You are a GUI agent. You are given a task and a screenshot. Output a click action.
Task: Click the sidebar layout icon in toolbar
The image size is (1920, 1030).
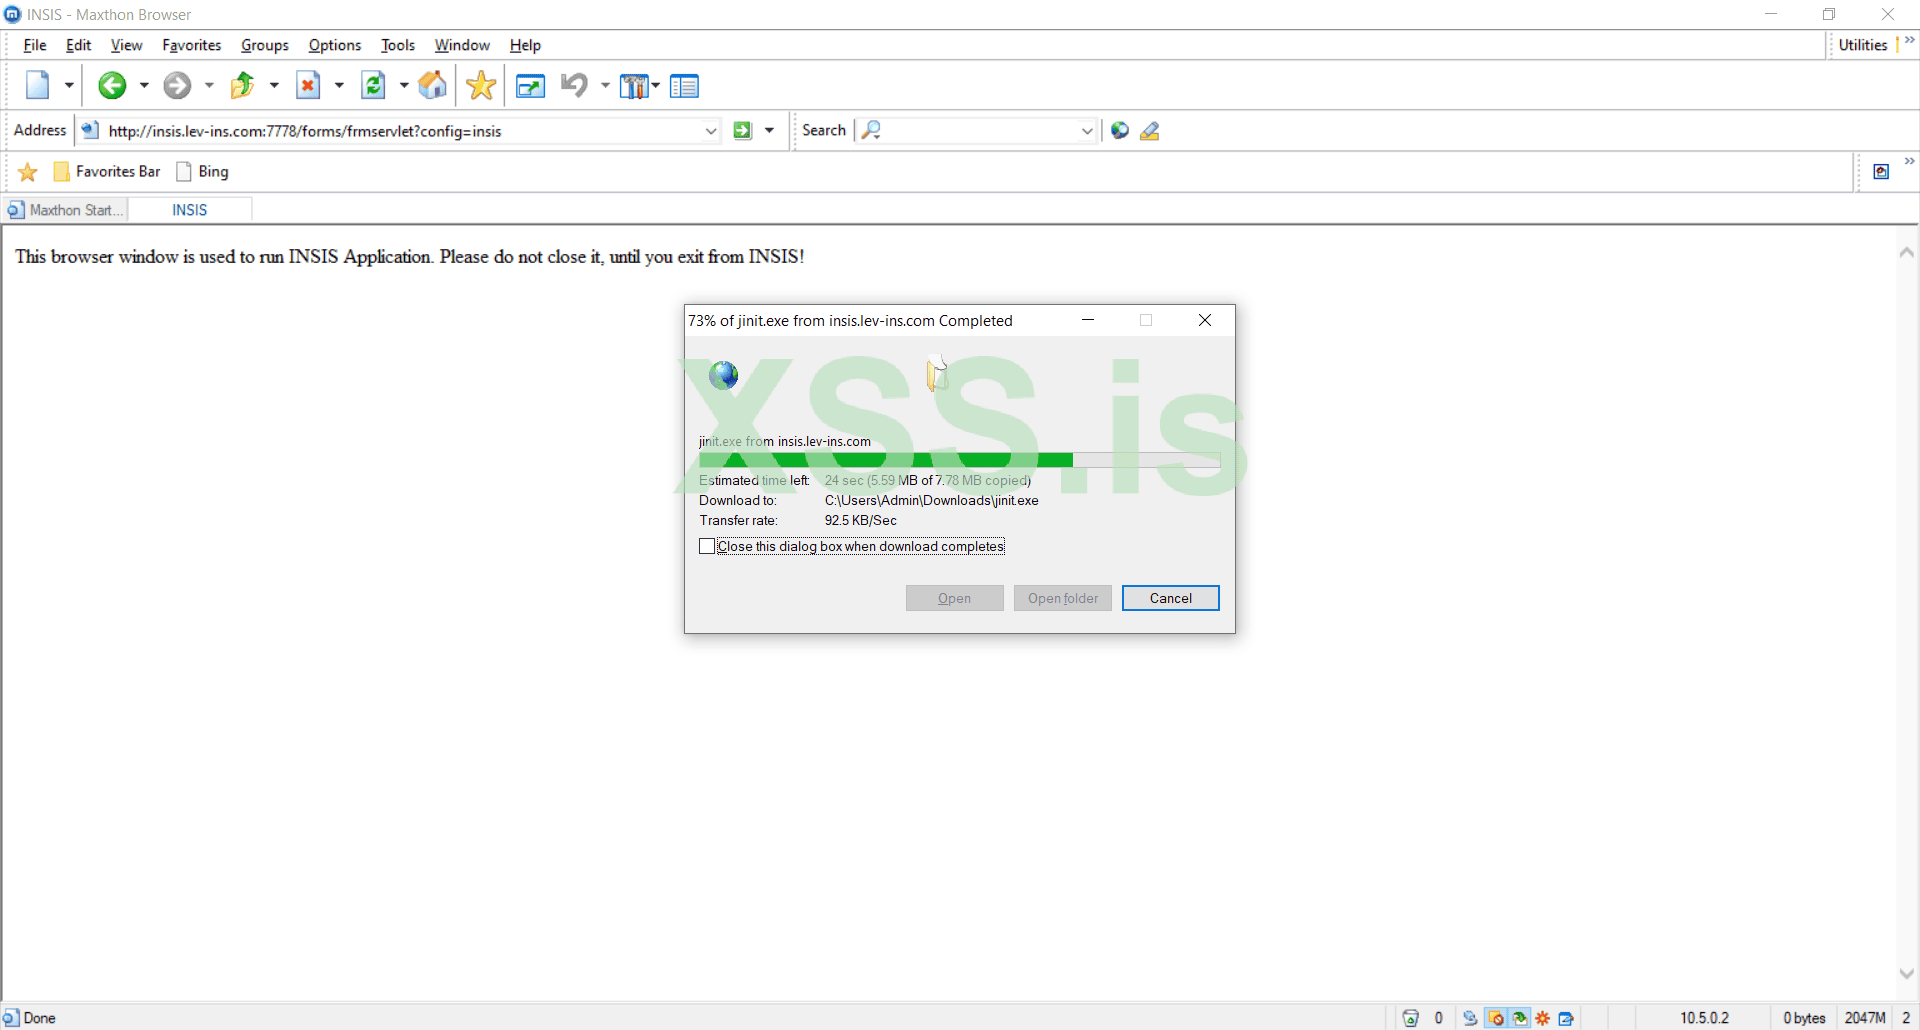tap(685, 87)
